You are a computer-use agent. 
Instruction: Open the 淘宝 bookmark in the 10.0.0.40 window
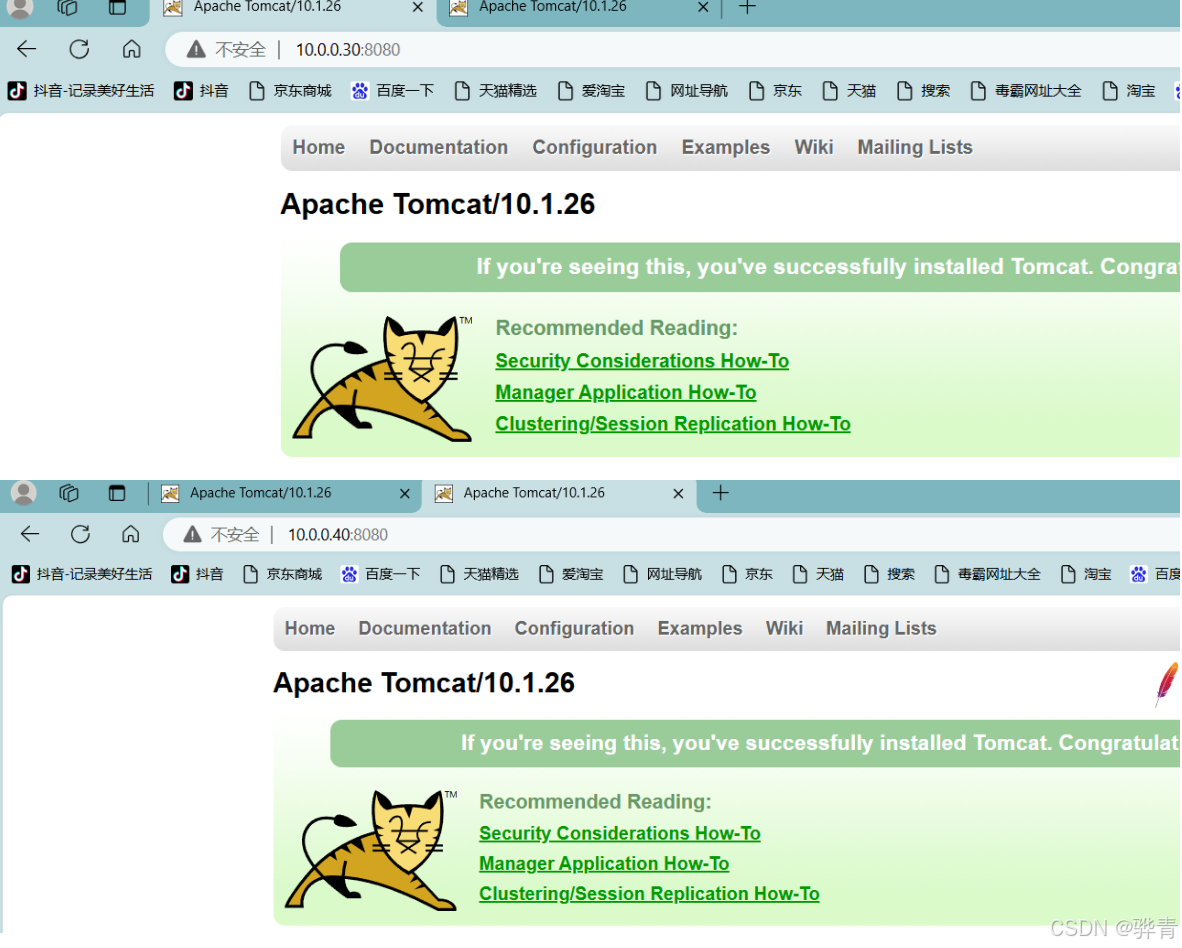coord(1086,575)
